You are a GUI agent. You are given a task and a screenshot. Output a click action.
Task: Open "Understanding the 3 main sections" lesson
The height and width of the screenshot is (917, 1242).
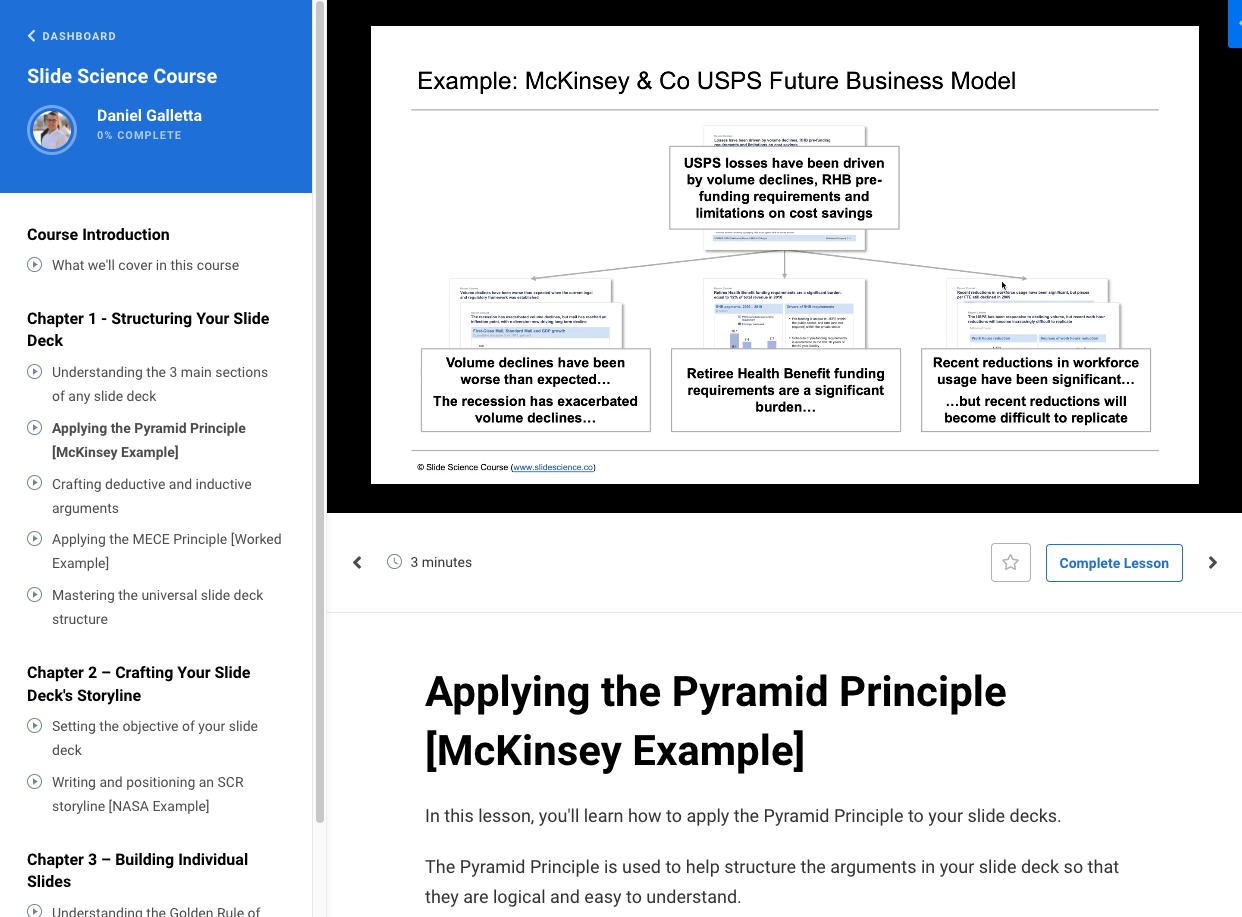[160, 384]
